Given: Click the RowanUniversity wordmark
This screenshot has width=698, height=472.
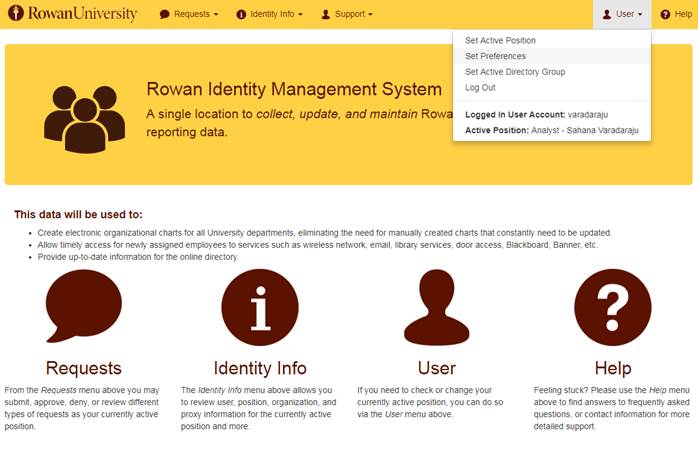Looking at the screenshot, I should point(82,13).
